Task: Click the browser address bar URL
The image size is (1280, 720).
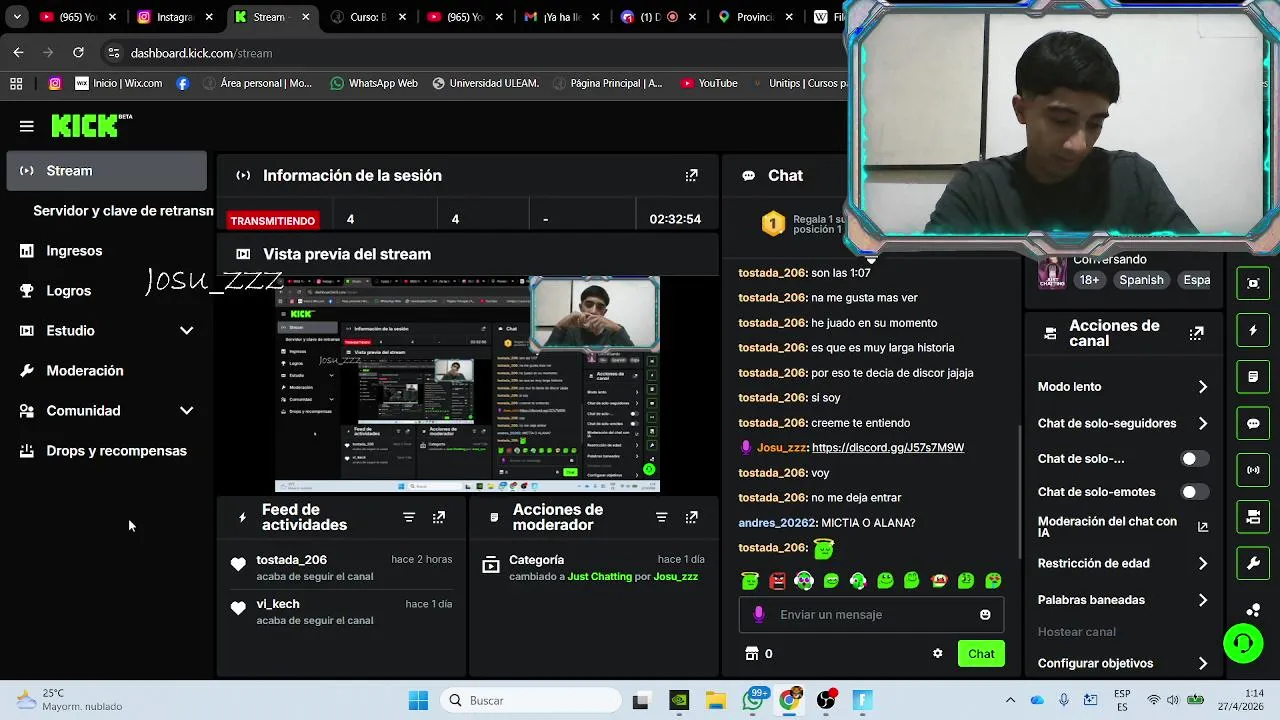Action: coord(201,53)
